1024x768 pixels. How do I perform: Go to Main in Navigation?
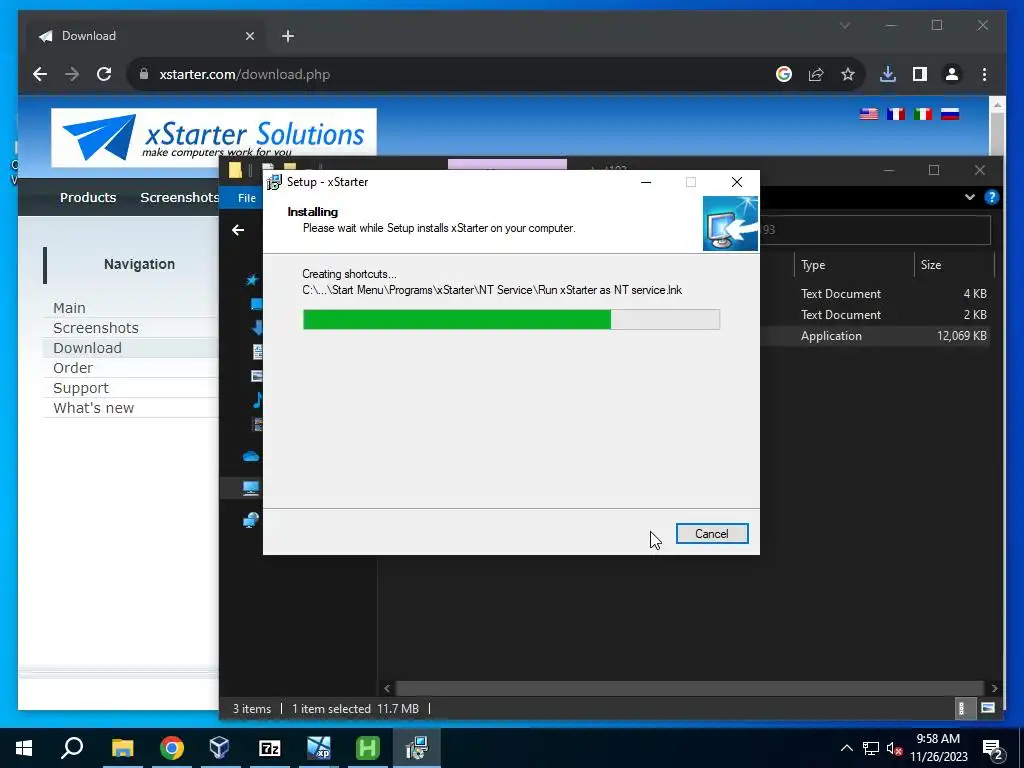tap(69, 308)
